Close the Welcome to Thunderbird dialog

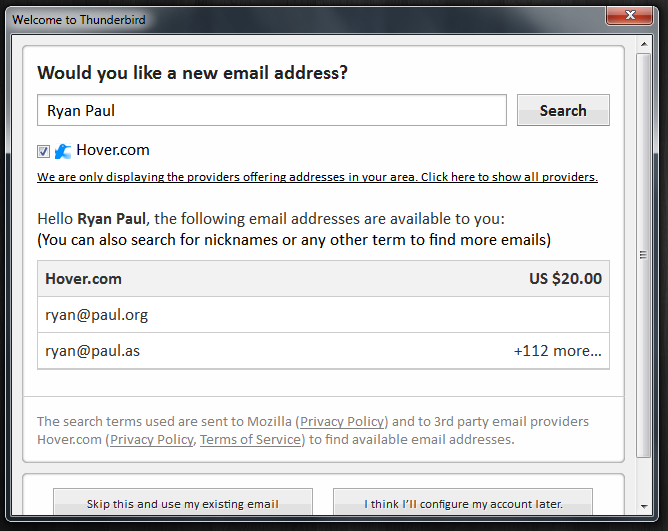coord(630,16)
